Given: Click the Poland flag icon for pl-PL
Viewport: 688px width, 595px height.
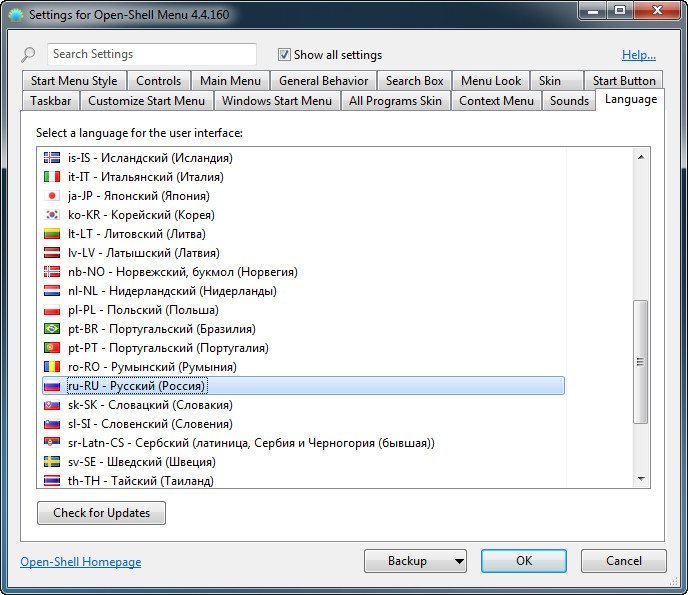Looking at the screenshot, I should click(52, 310).
